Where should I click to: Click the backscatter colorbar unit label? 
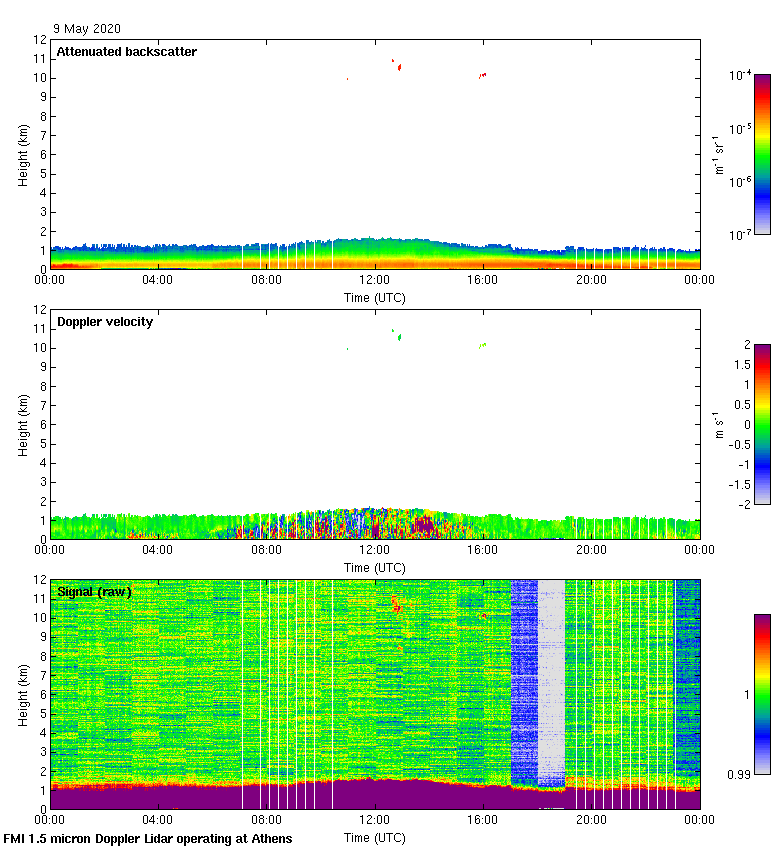(x=718, y=154)
